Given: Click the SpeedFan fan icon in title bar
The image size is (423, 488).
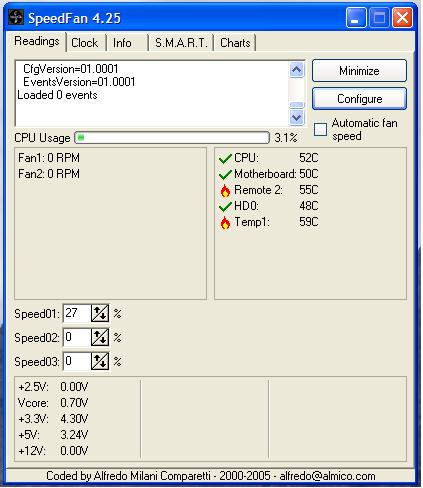Looking at the screenshot, I should coord(16,17).
